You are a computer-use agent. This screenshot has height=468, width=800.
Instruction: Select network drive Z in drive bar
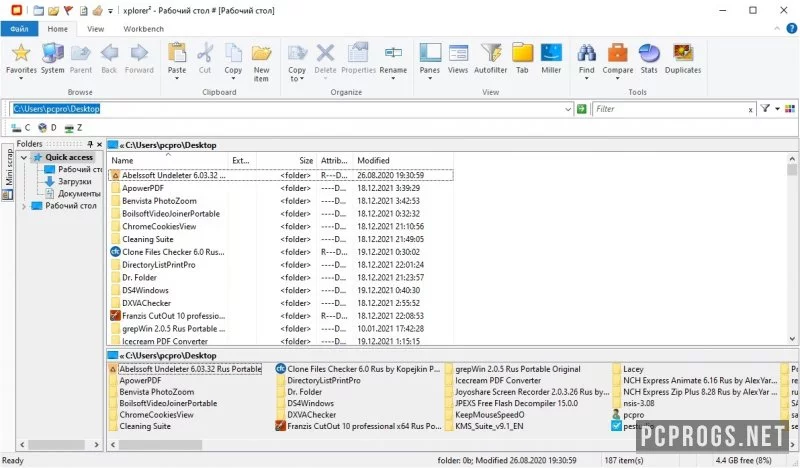73,128
